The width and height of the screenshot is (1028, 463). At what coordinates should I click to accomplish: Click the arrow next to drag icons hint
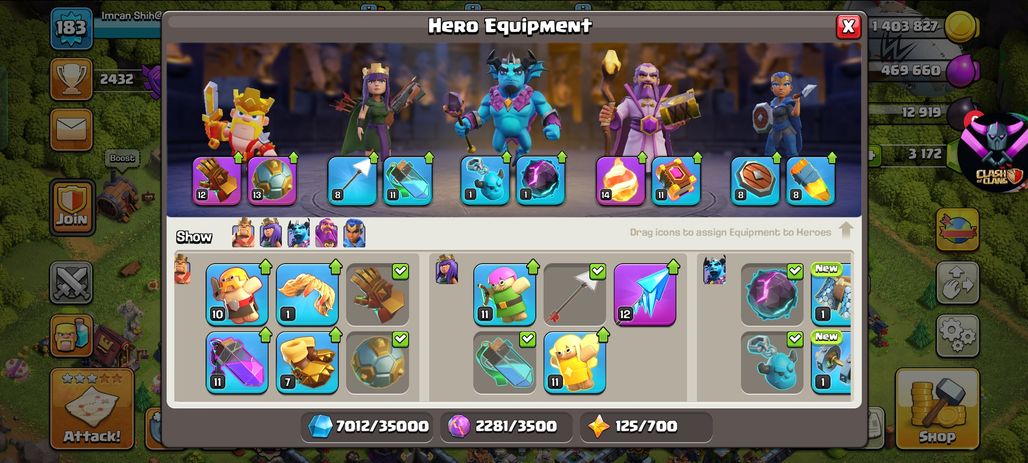pyautogui.click(x=846, y=231)
